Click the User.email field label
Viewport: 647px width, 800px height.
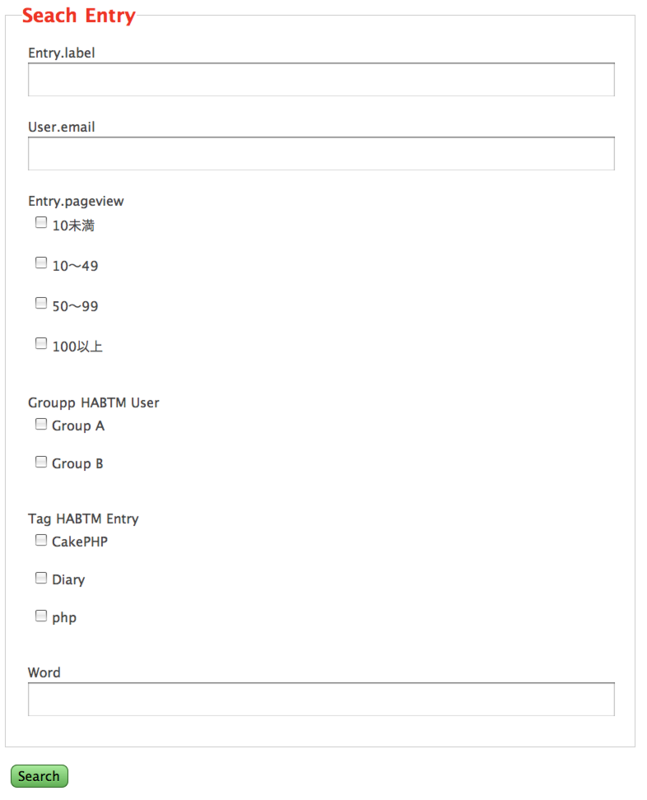[x=61, y=127]
